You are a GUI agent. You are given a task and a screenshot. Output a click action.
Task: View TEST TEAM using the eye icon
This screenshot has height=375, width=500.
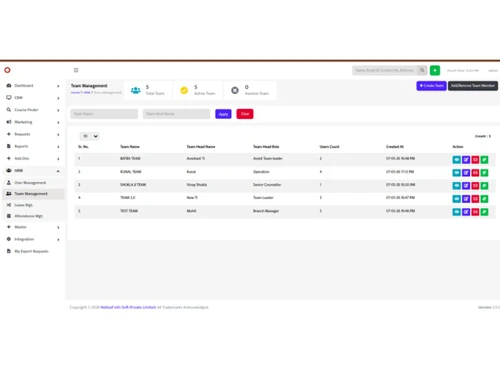click(x=456, y=212)
